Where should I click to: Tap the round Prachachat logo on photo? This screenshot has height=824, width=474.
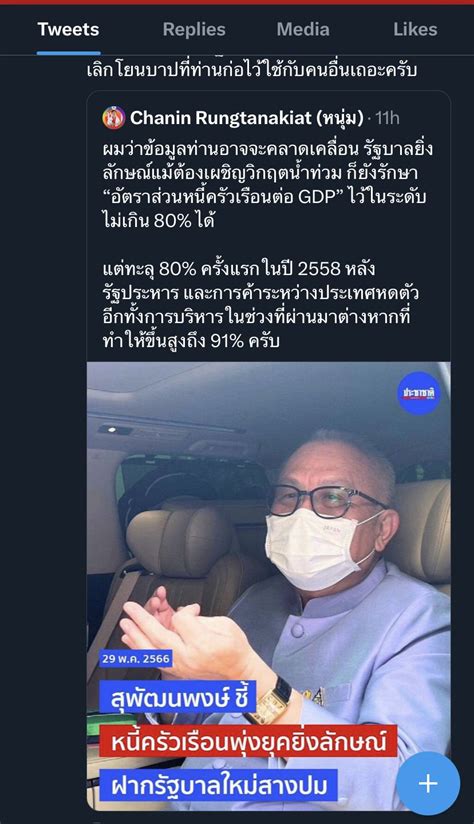[418, 394]
